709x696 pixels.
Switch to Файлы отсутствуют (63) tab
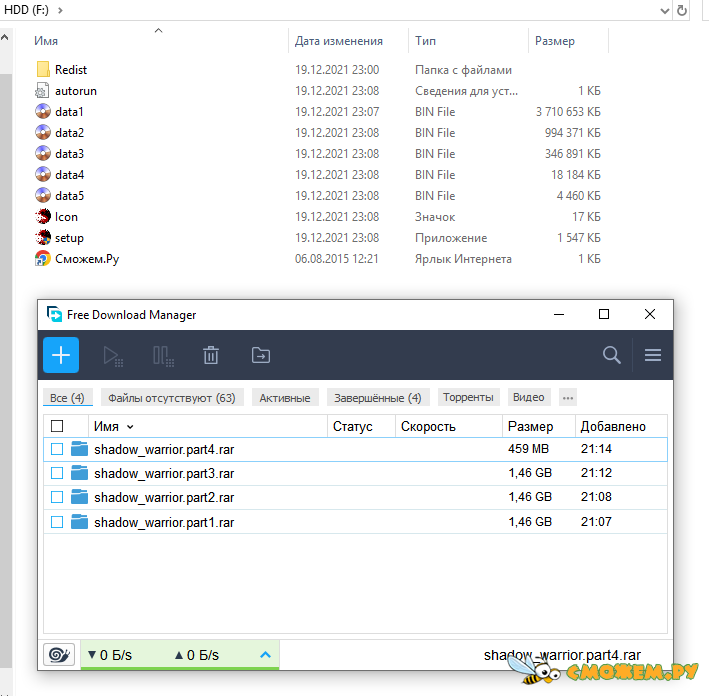click(x=172, y=398)
